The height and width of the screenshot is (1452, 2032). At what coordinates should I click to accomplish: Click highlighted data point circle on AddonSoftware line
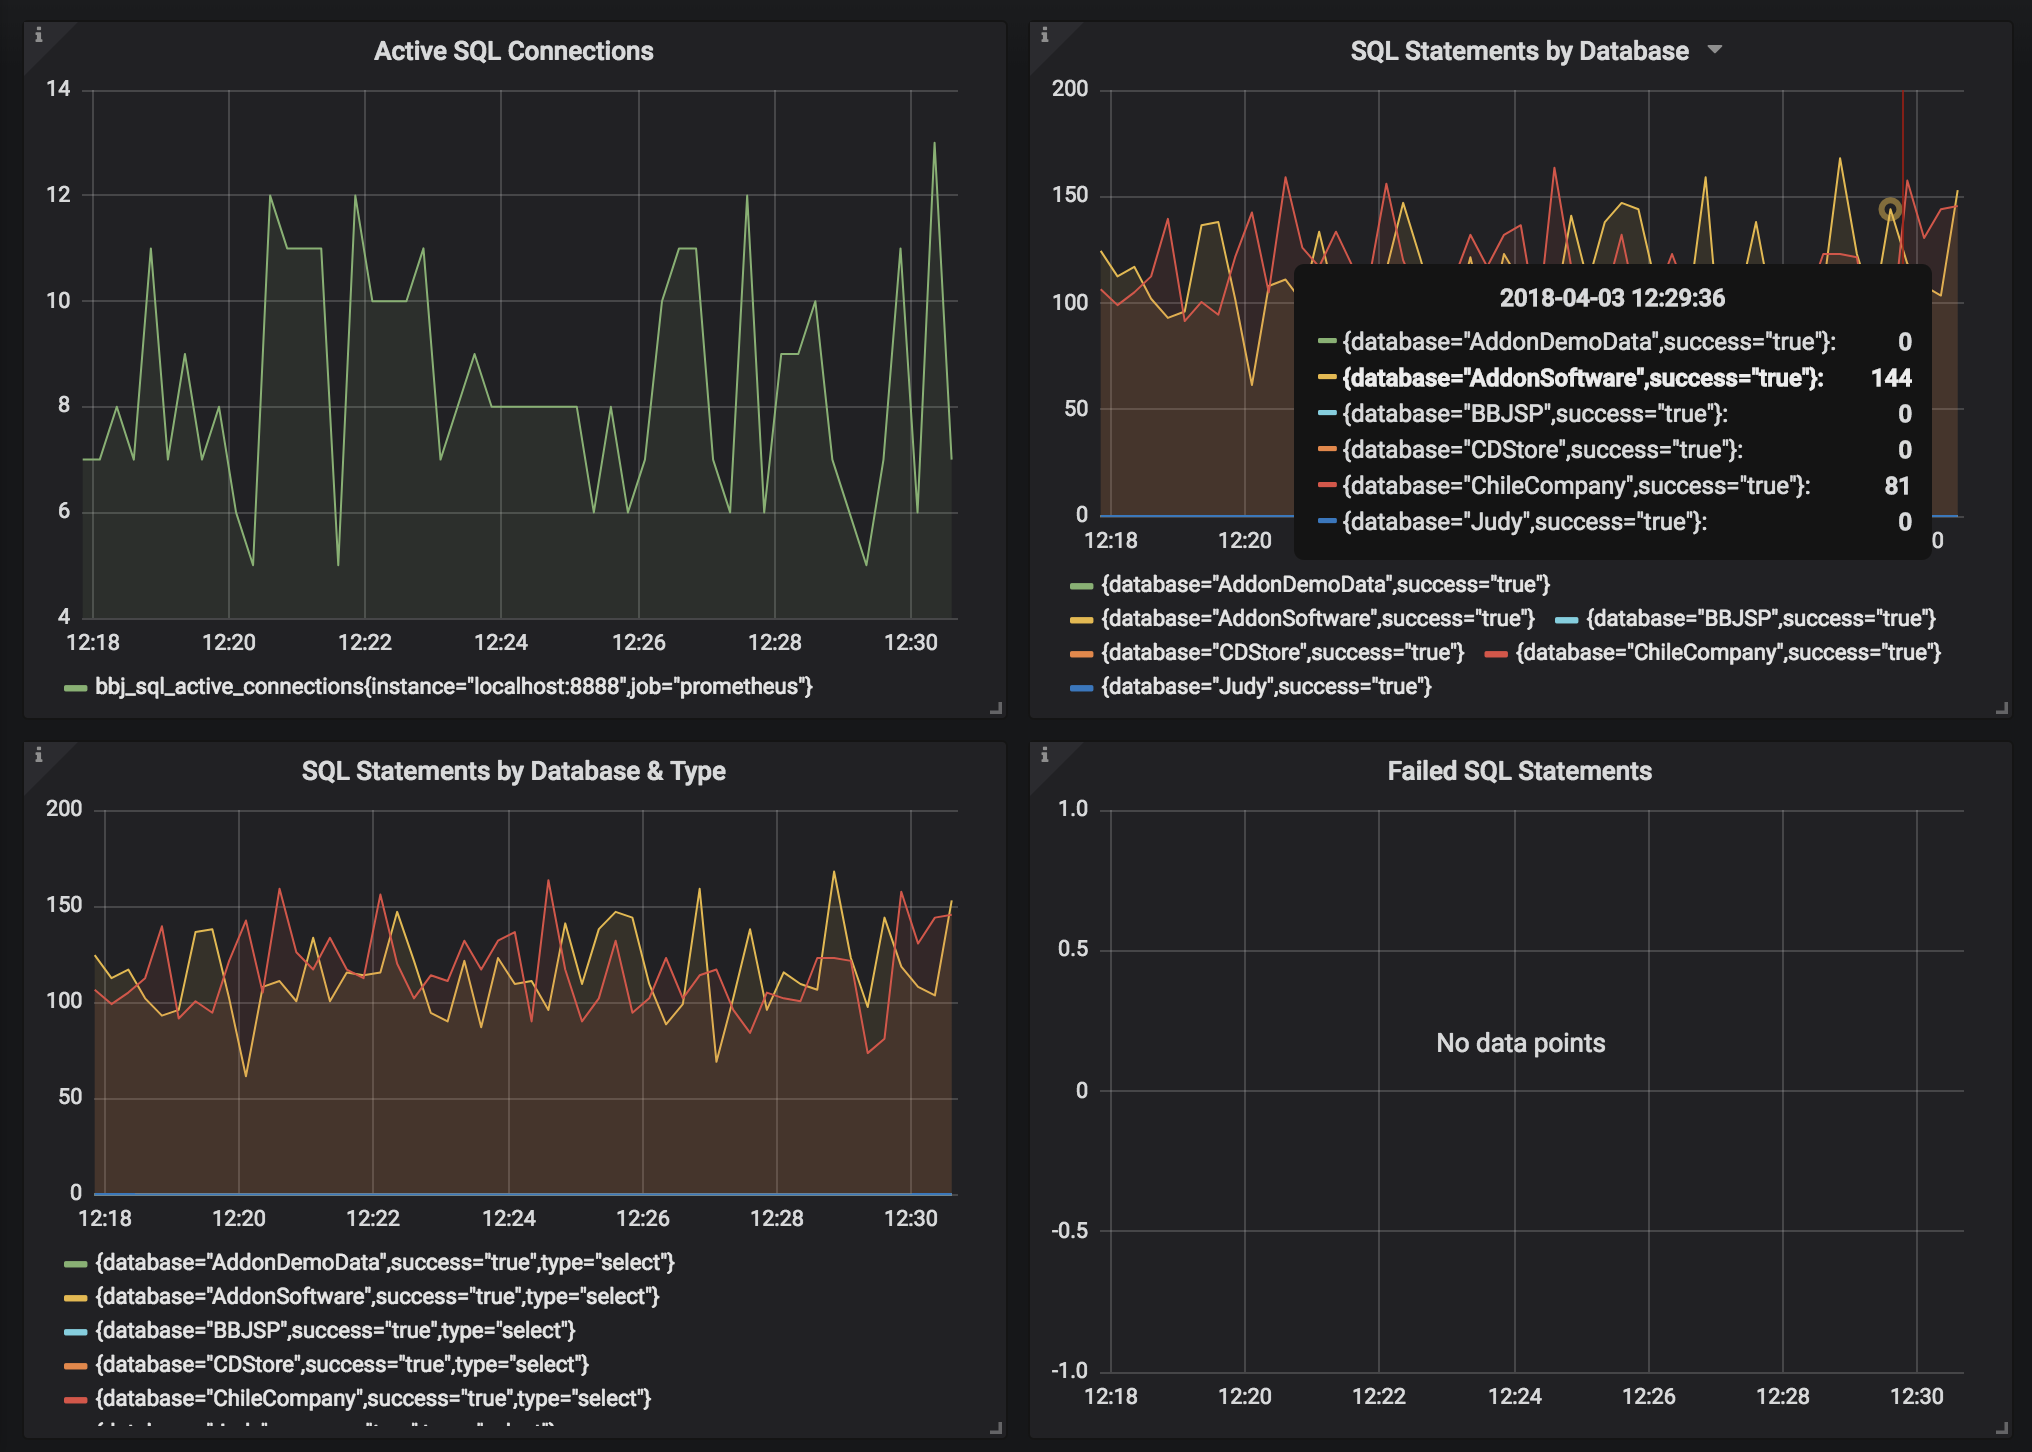tap(1889, 209)
